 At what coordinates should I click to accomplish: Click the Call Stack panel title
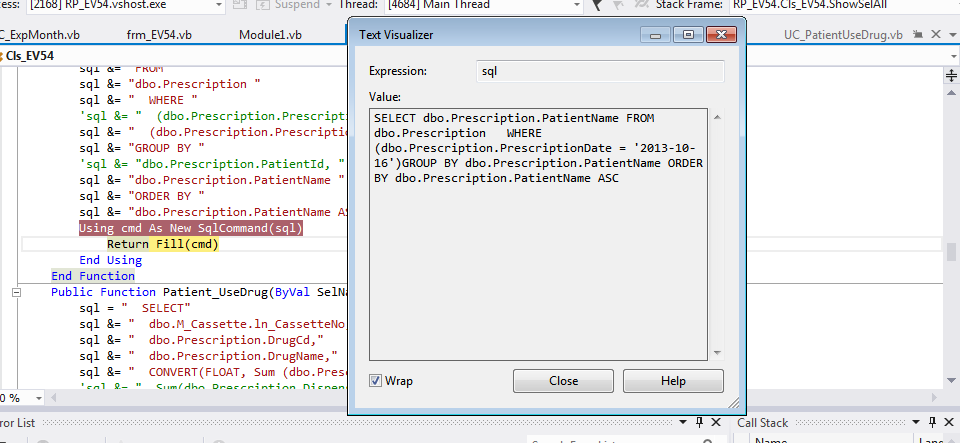762,422
